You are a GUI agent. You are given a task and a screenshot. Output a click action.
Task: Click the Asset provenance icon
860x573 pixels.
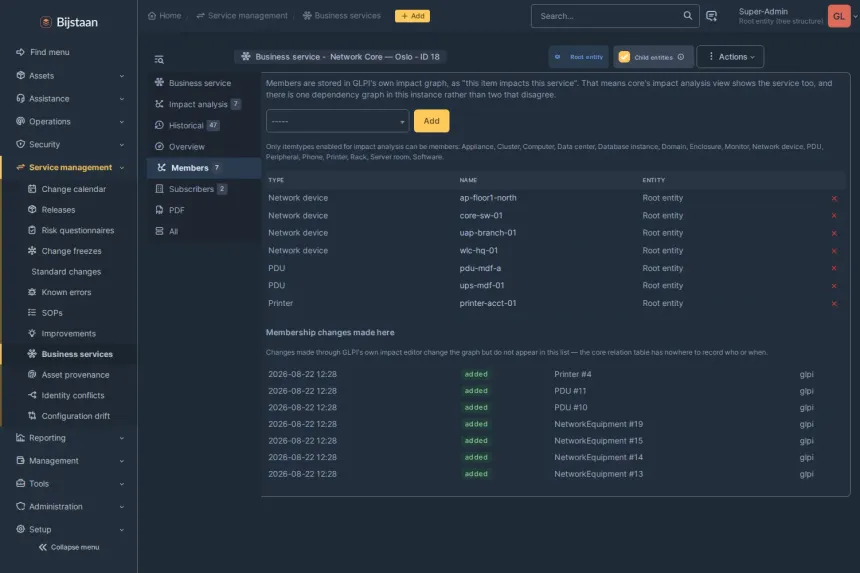tap(32, 375)
